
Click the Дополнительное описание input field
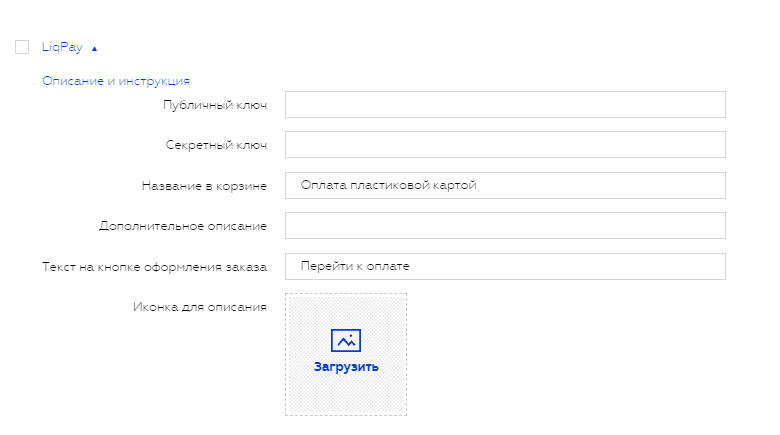505,225
